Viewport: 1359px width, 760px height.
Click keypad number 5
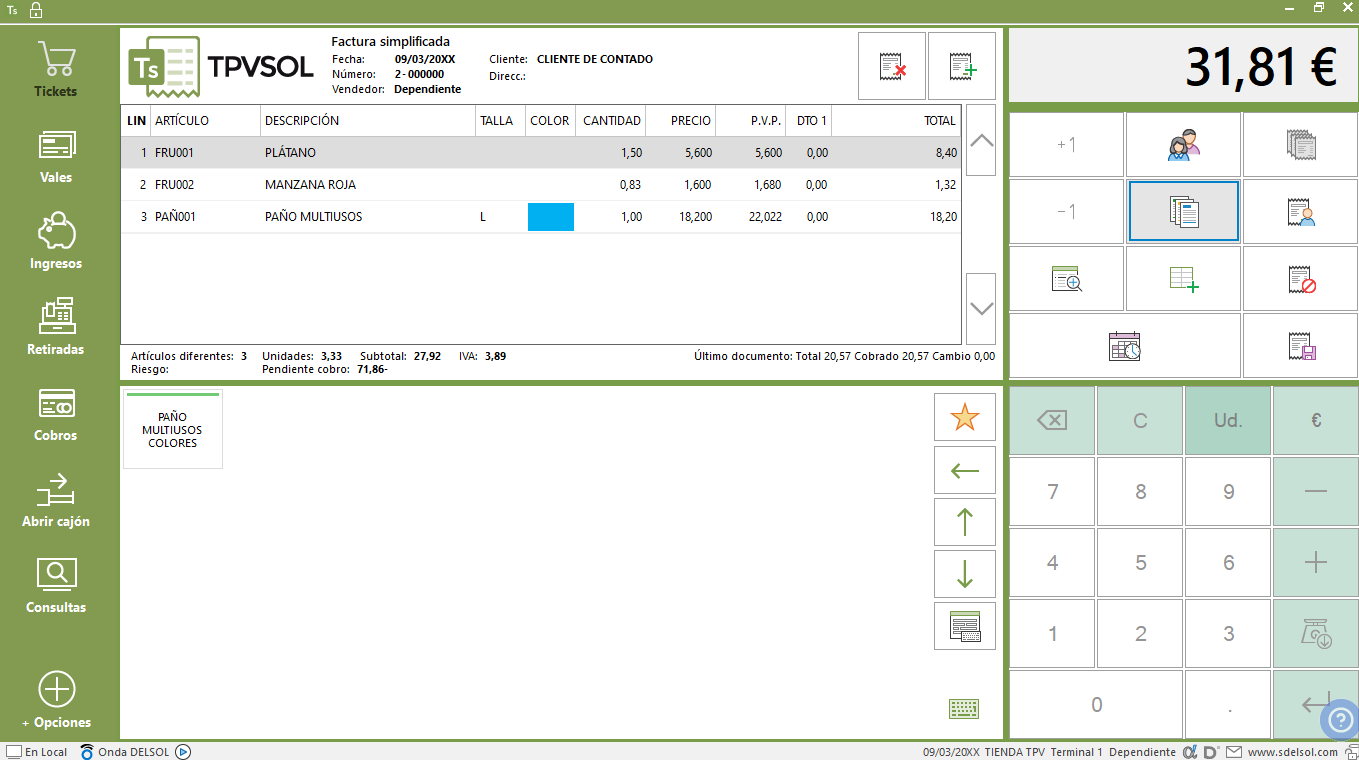tap(1140, 563)
